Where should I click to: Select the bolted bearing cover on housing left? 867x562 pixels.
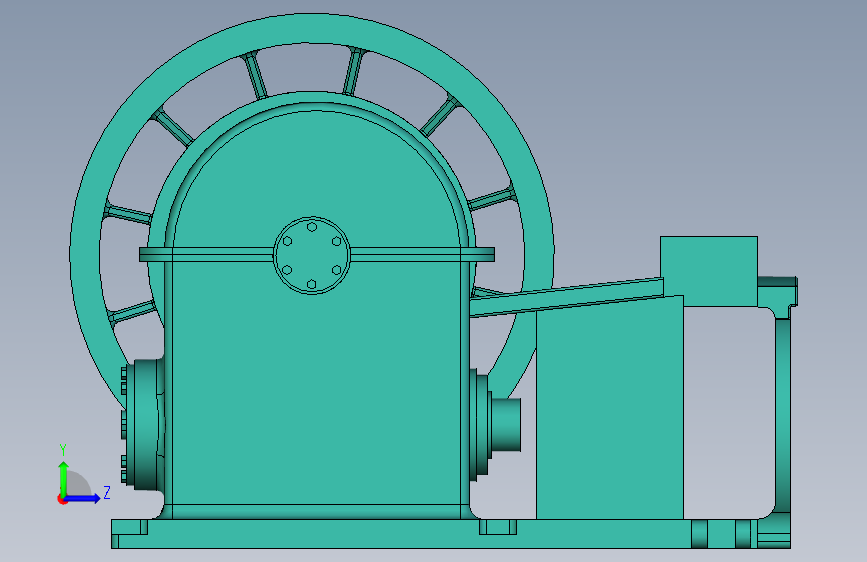[142, 425]
